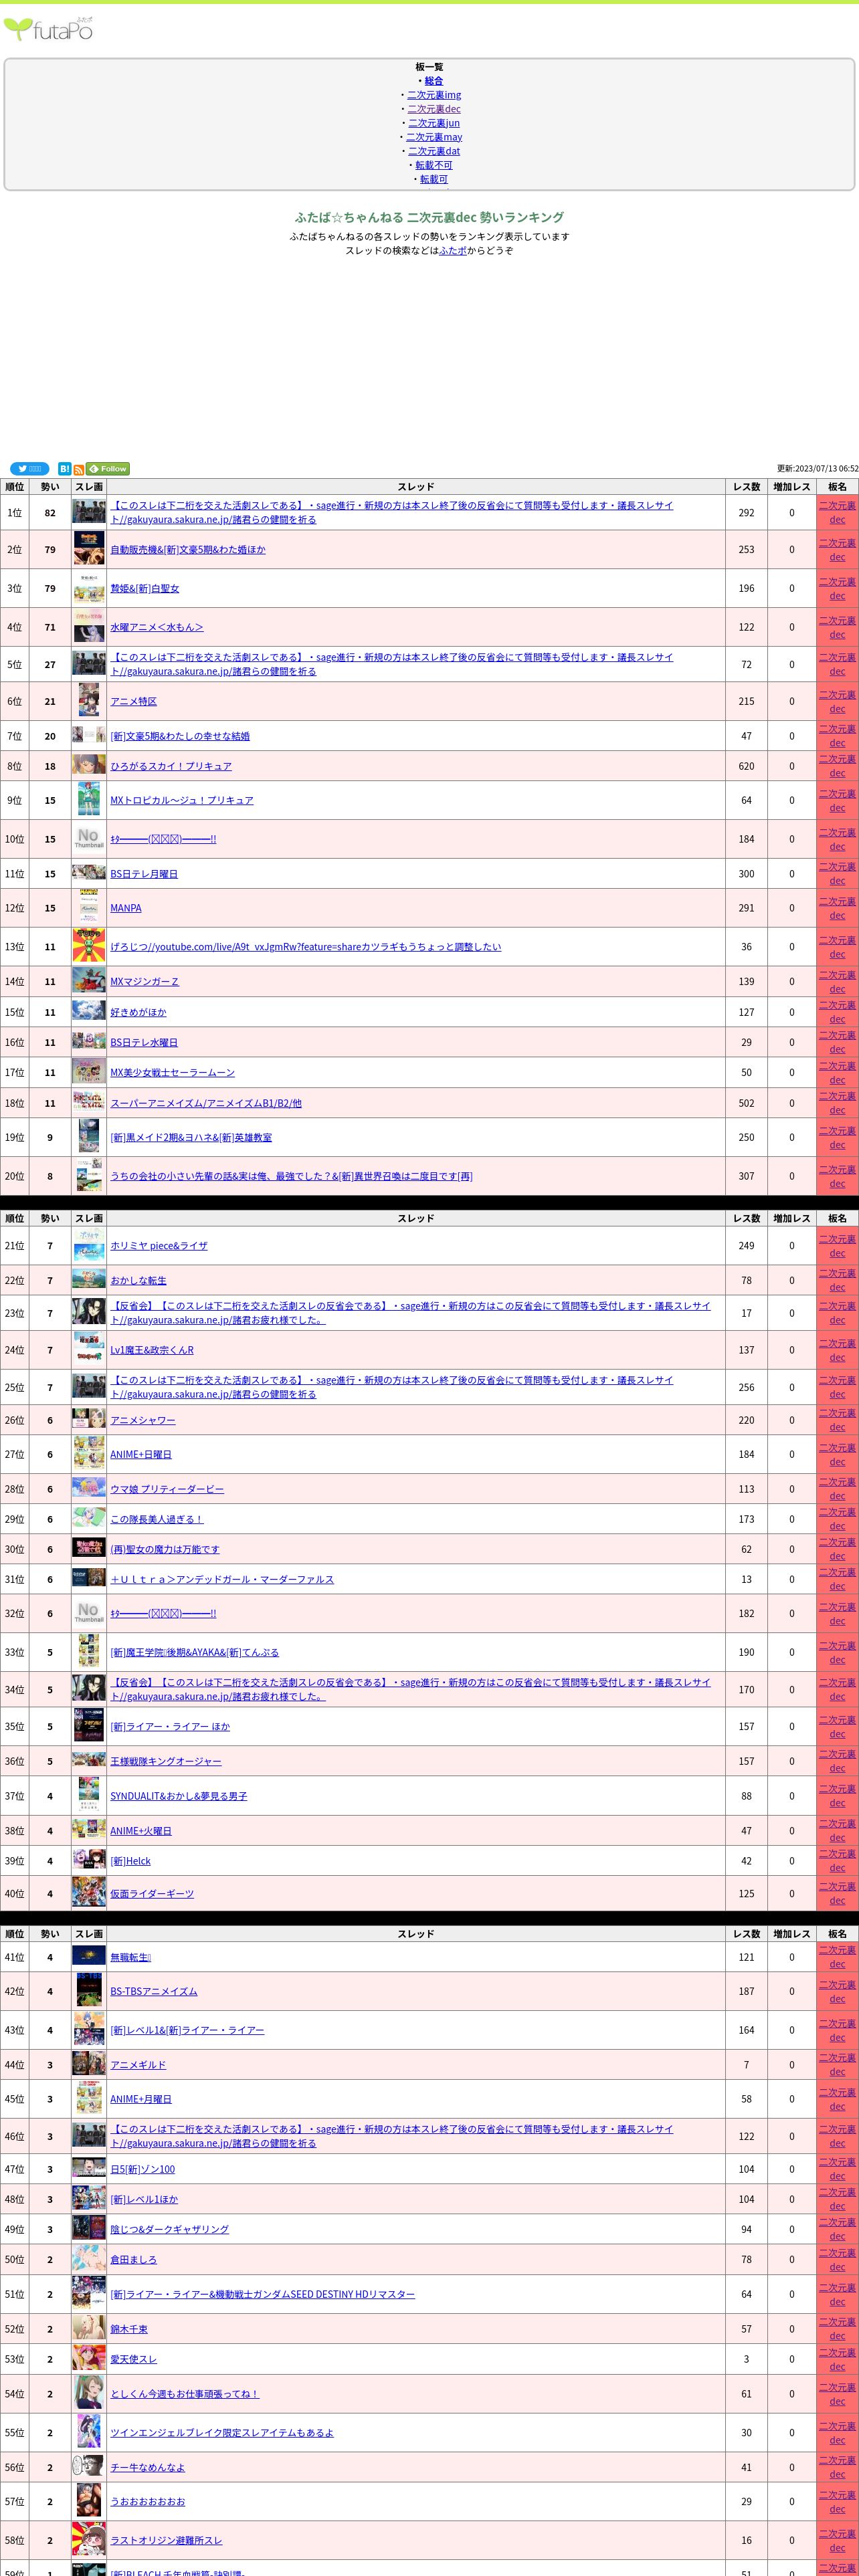Open the アニメシャワー thread
This screenshot has width=859, height=2576.
tap(143, 1420)
